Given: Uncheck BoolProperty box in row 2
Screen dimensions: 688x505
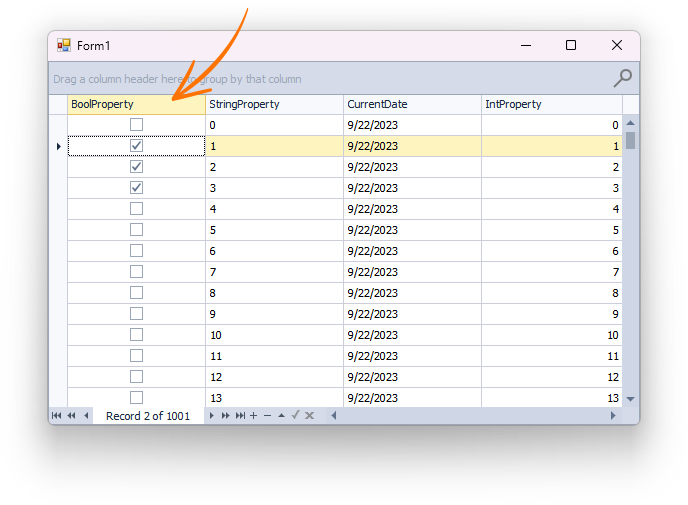Looking at the screenshot, I should tap(136, 167).
